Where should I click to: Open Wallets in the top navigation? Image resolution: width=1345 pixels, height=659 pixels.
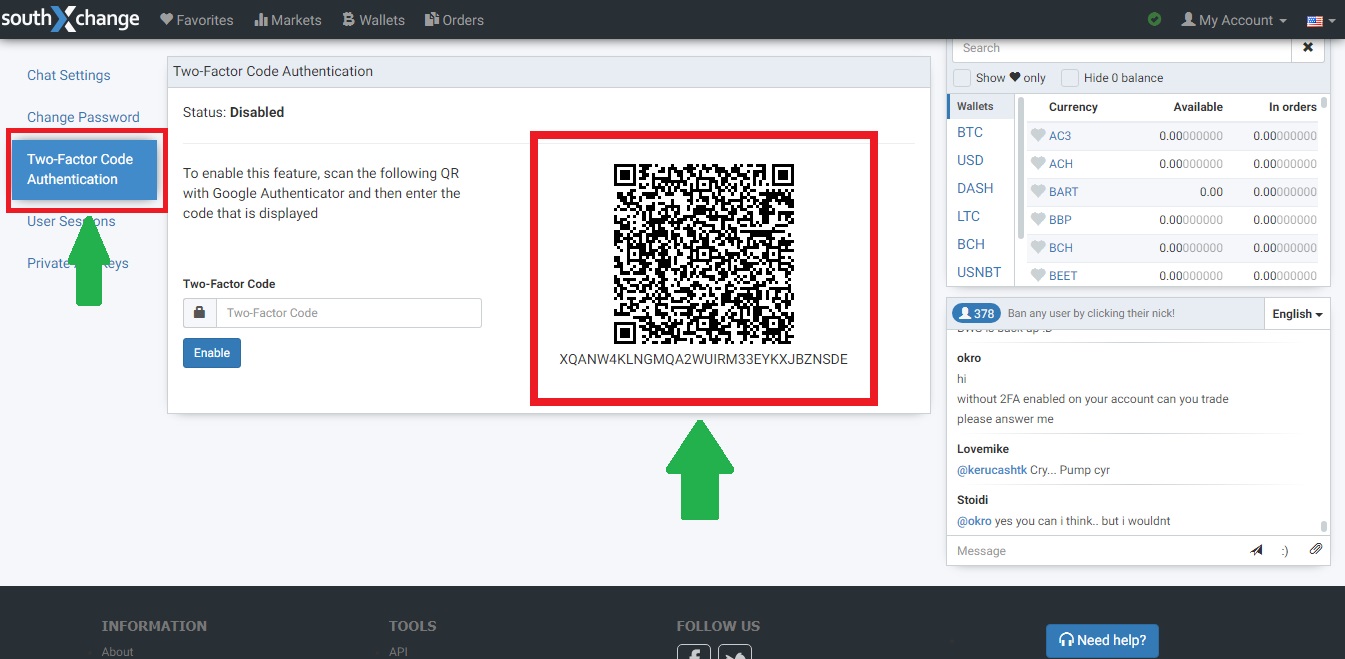[373, 20]
